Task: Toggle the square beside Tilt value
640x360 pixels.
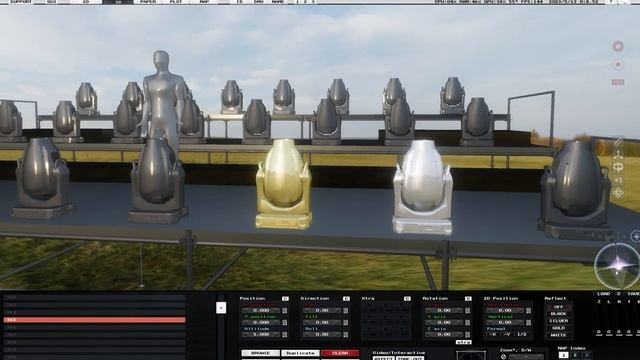Action: pyautogui.click(x=346, y=322)
